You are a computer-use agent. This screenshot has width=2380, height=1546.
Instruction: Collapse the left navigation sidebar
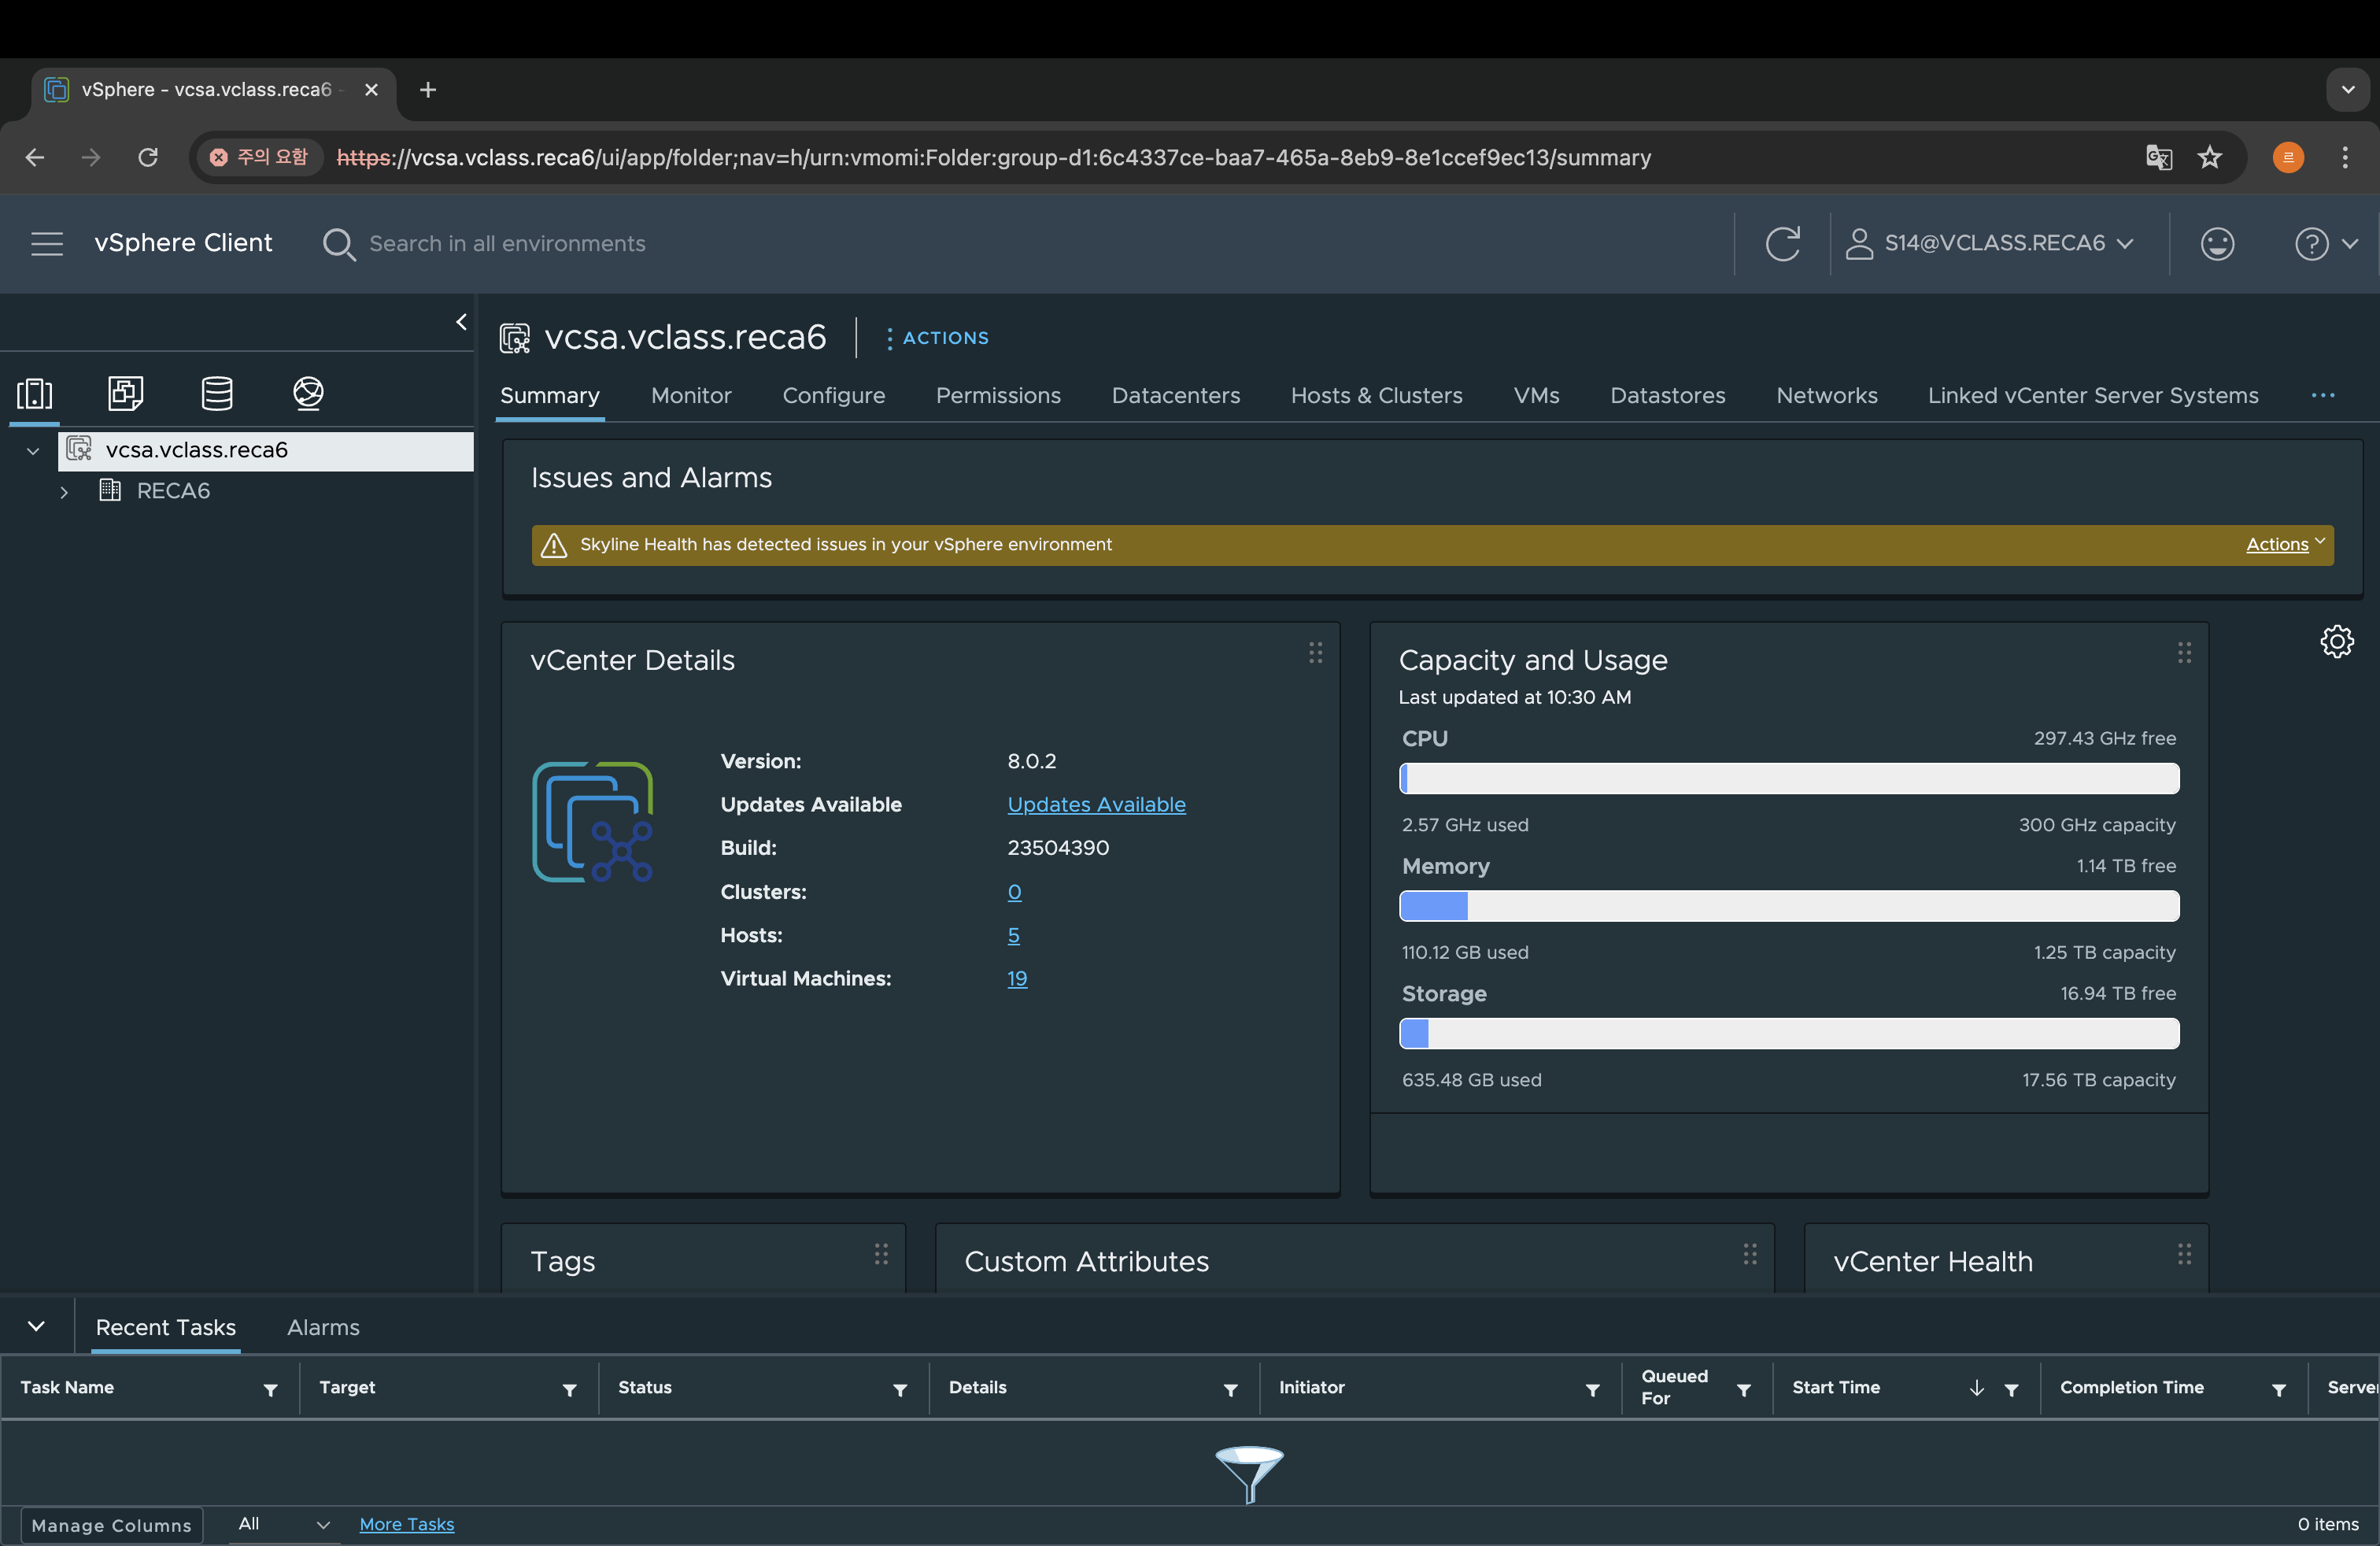point(461,322)
